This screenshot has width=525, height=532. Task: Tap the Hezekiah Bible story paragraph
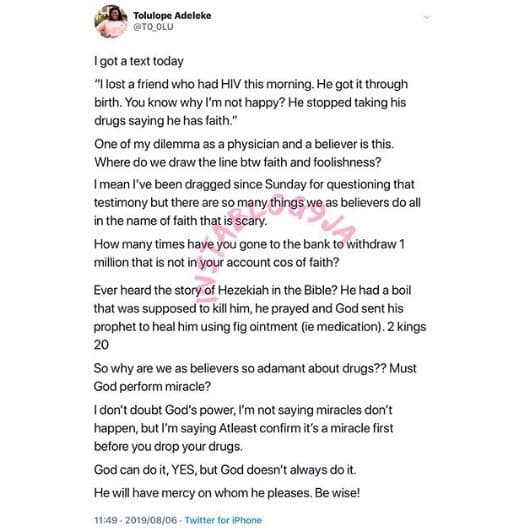(x=260, y=318)
